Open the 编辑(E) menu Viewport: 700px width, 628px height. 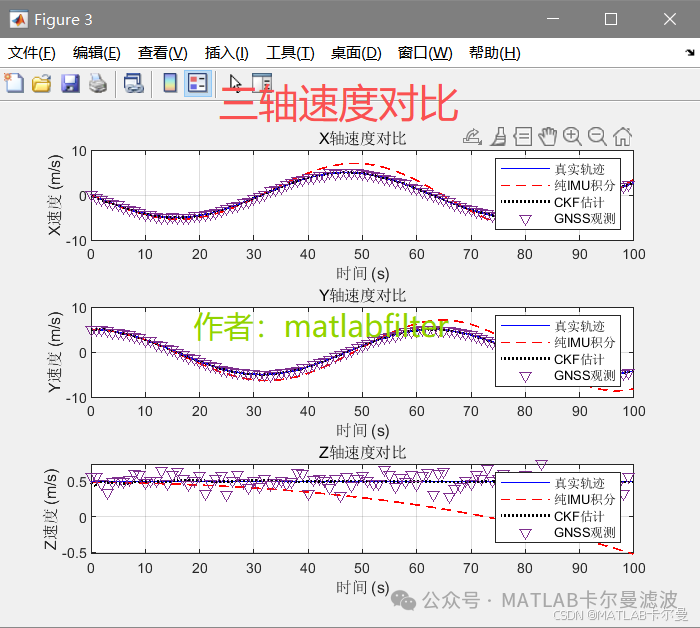tap(96, 53)
